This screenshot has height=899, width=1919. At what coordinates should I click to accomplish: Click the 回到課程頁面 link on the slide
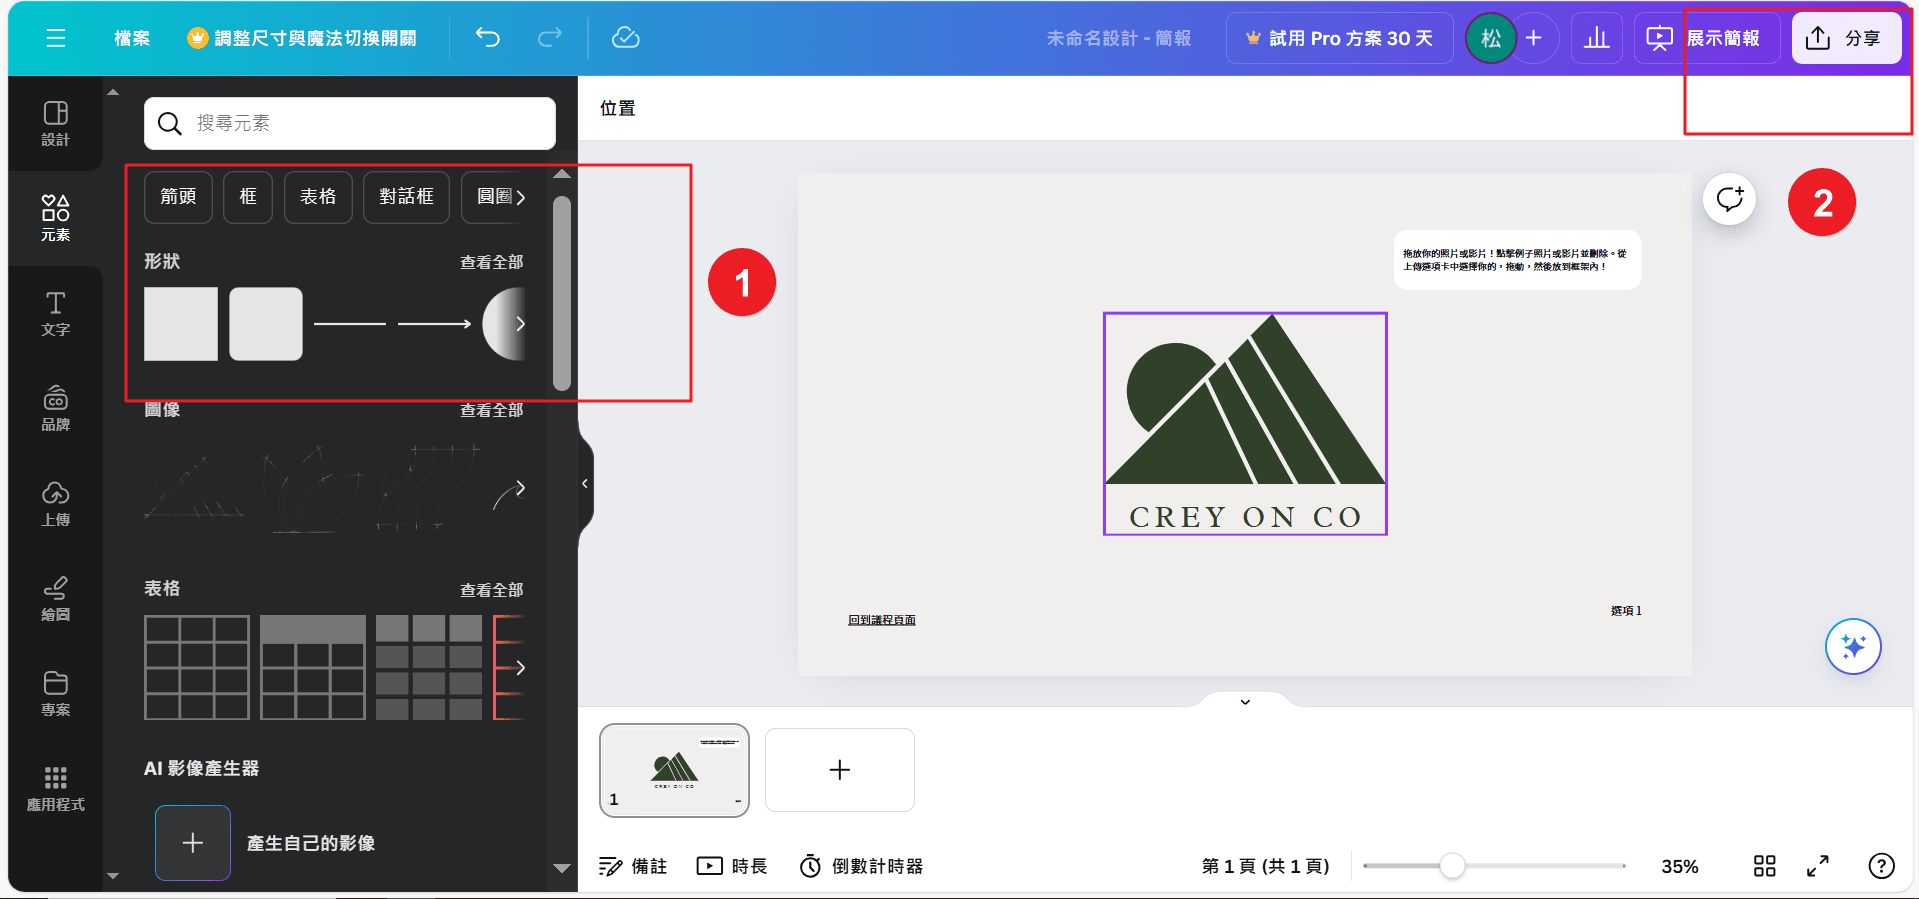[x=882, y=620]
